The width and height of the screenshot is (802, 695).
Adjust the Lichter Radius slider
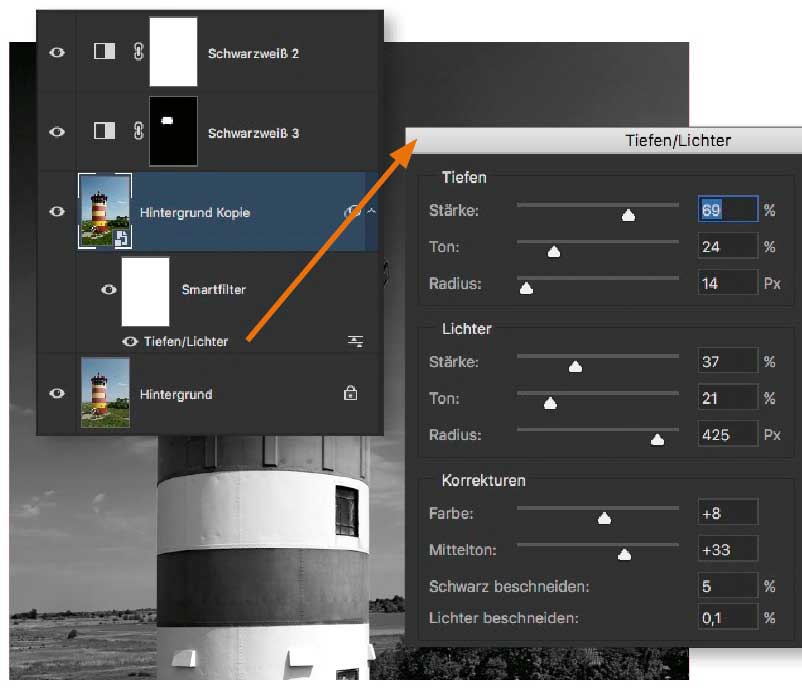(657, 440)
